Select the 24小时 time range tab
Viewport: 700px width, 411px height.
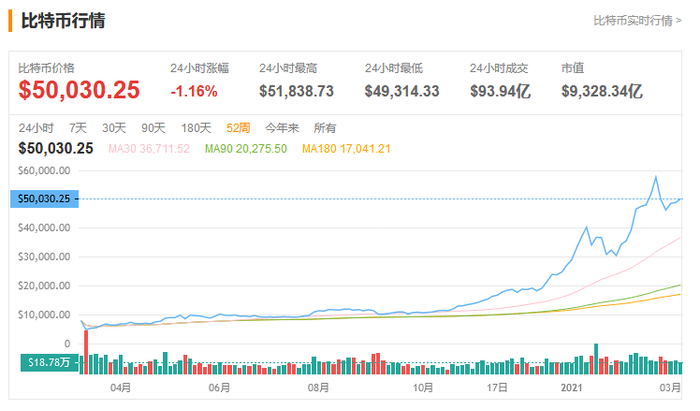pos(35,128)
